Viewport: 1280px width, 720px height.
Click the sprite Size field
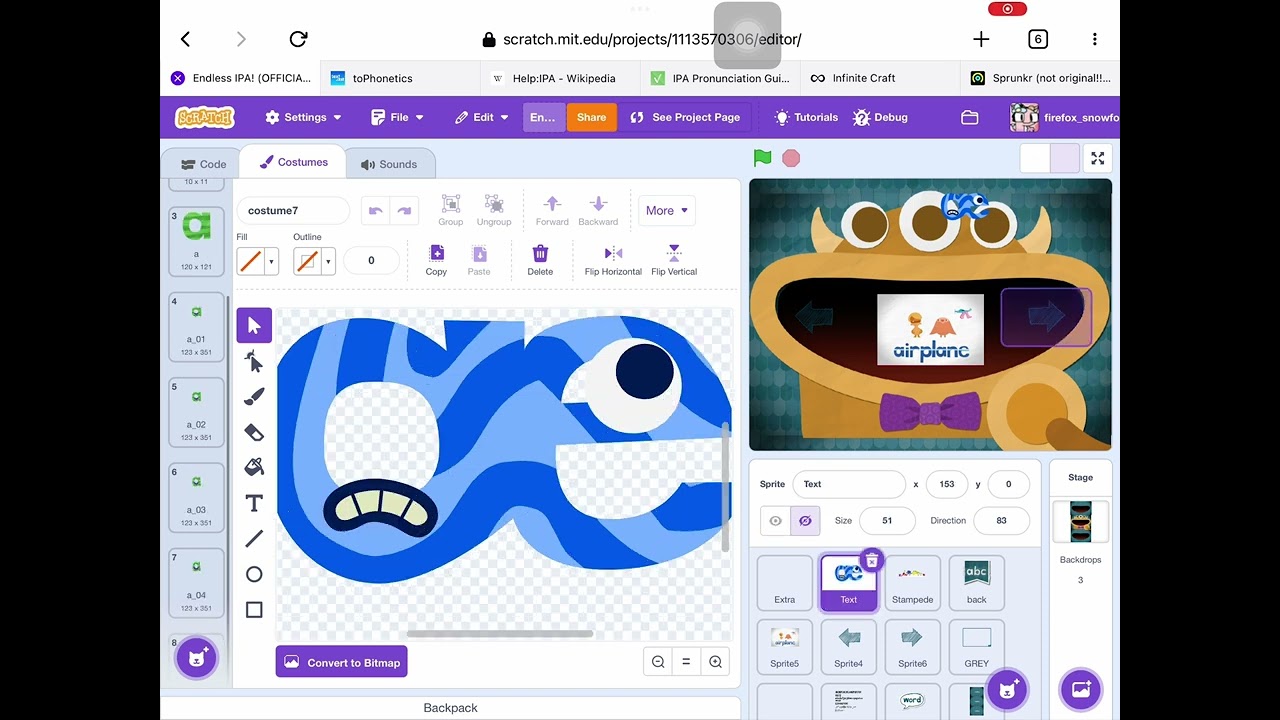point(887,520)
